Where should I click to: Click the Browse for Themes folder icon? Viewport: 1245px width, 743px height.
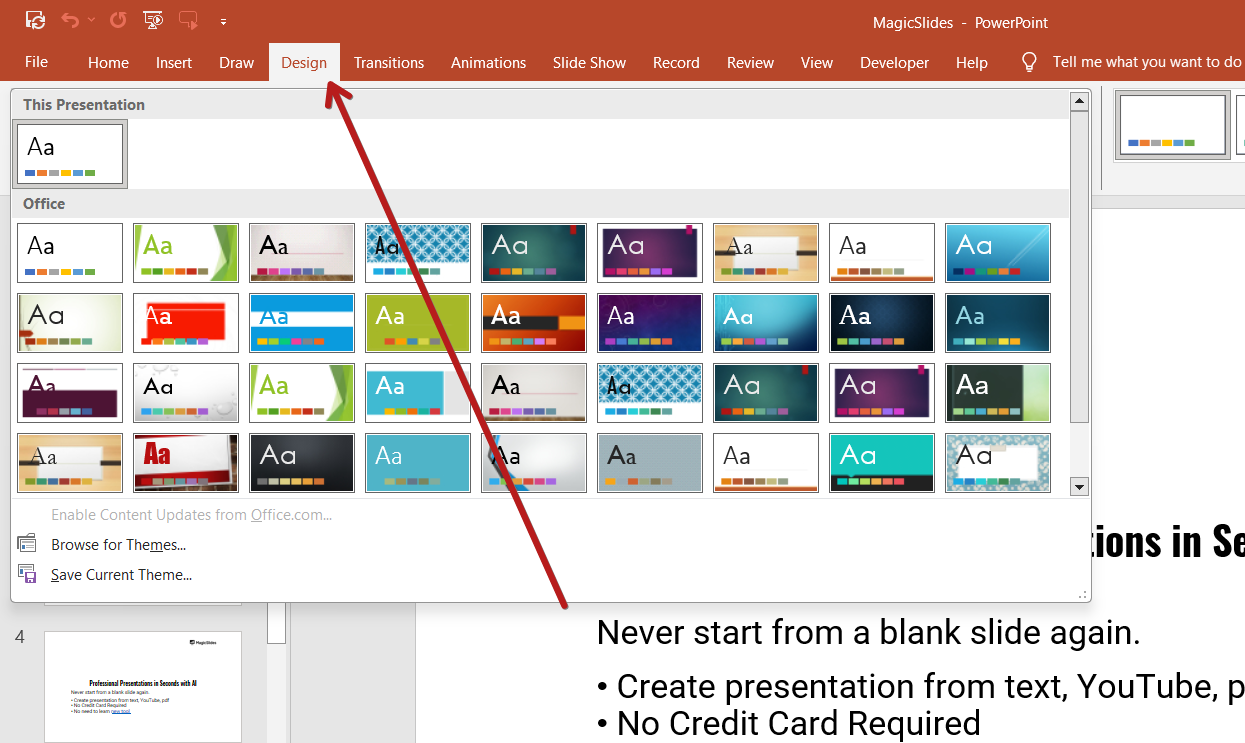coord(27,544)
